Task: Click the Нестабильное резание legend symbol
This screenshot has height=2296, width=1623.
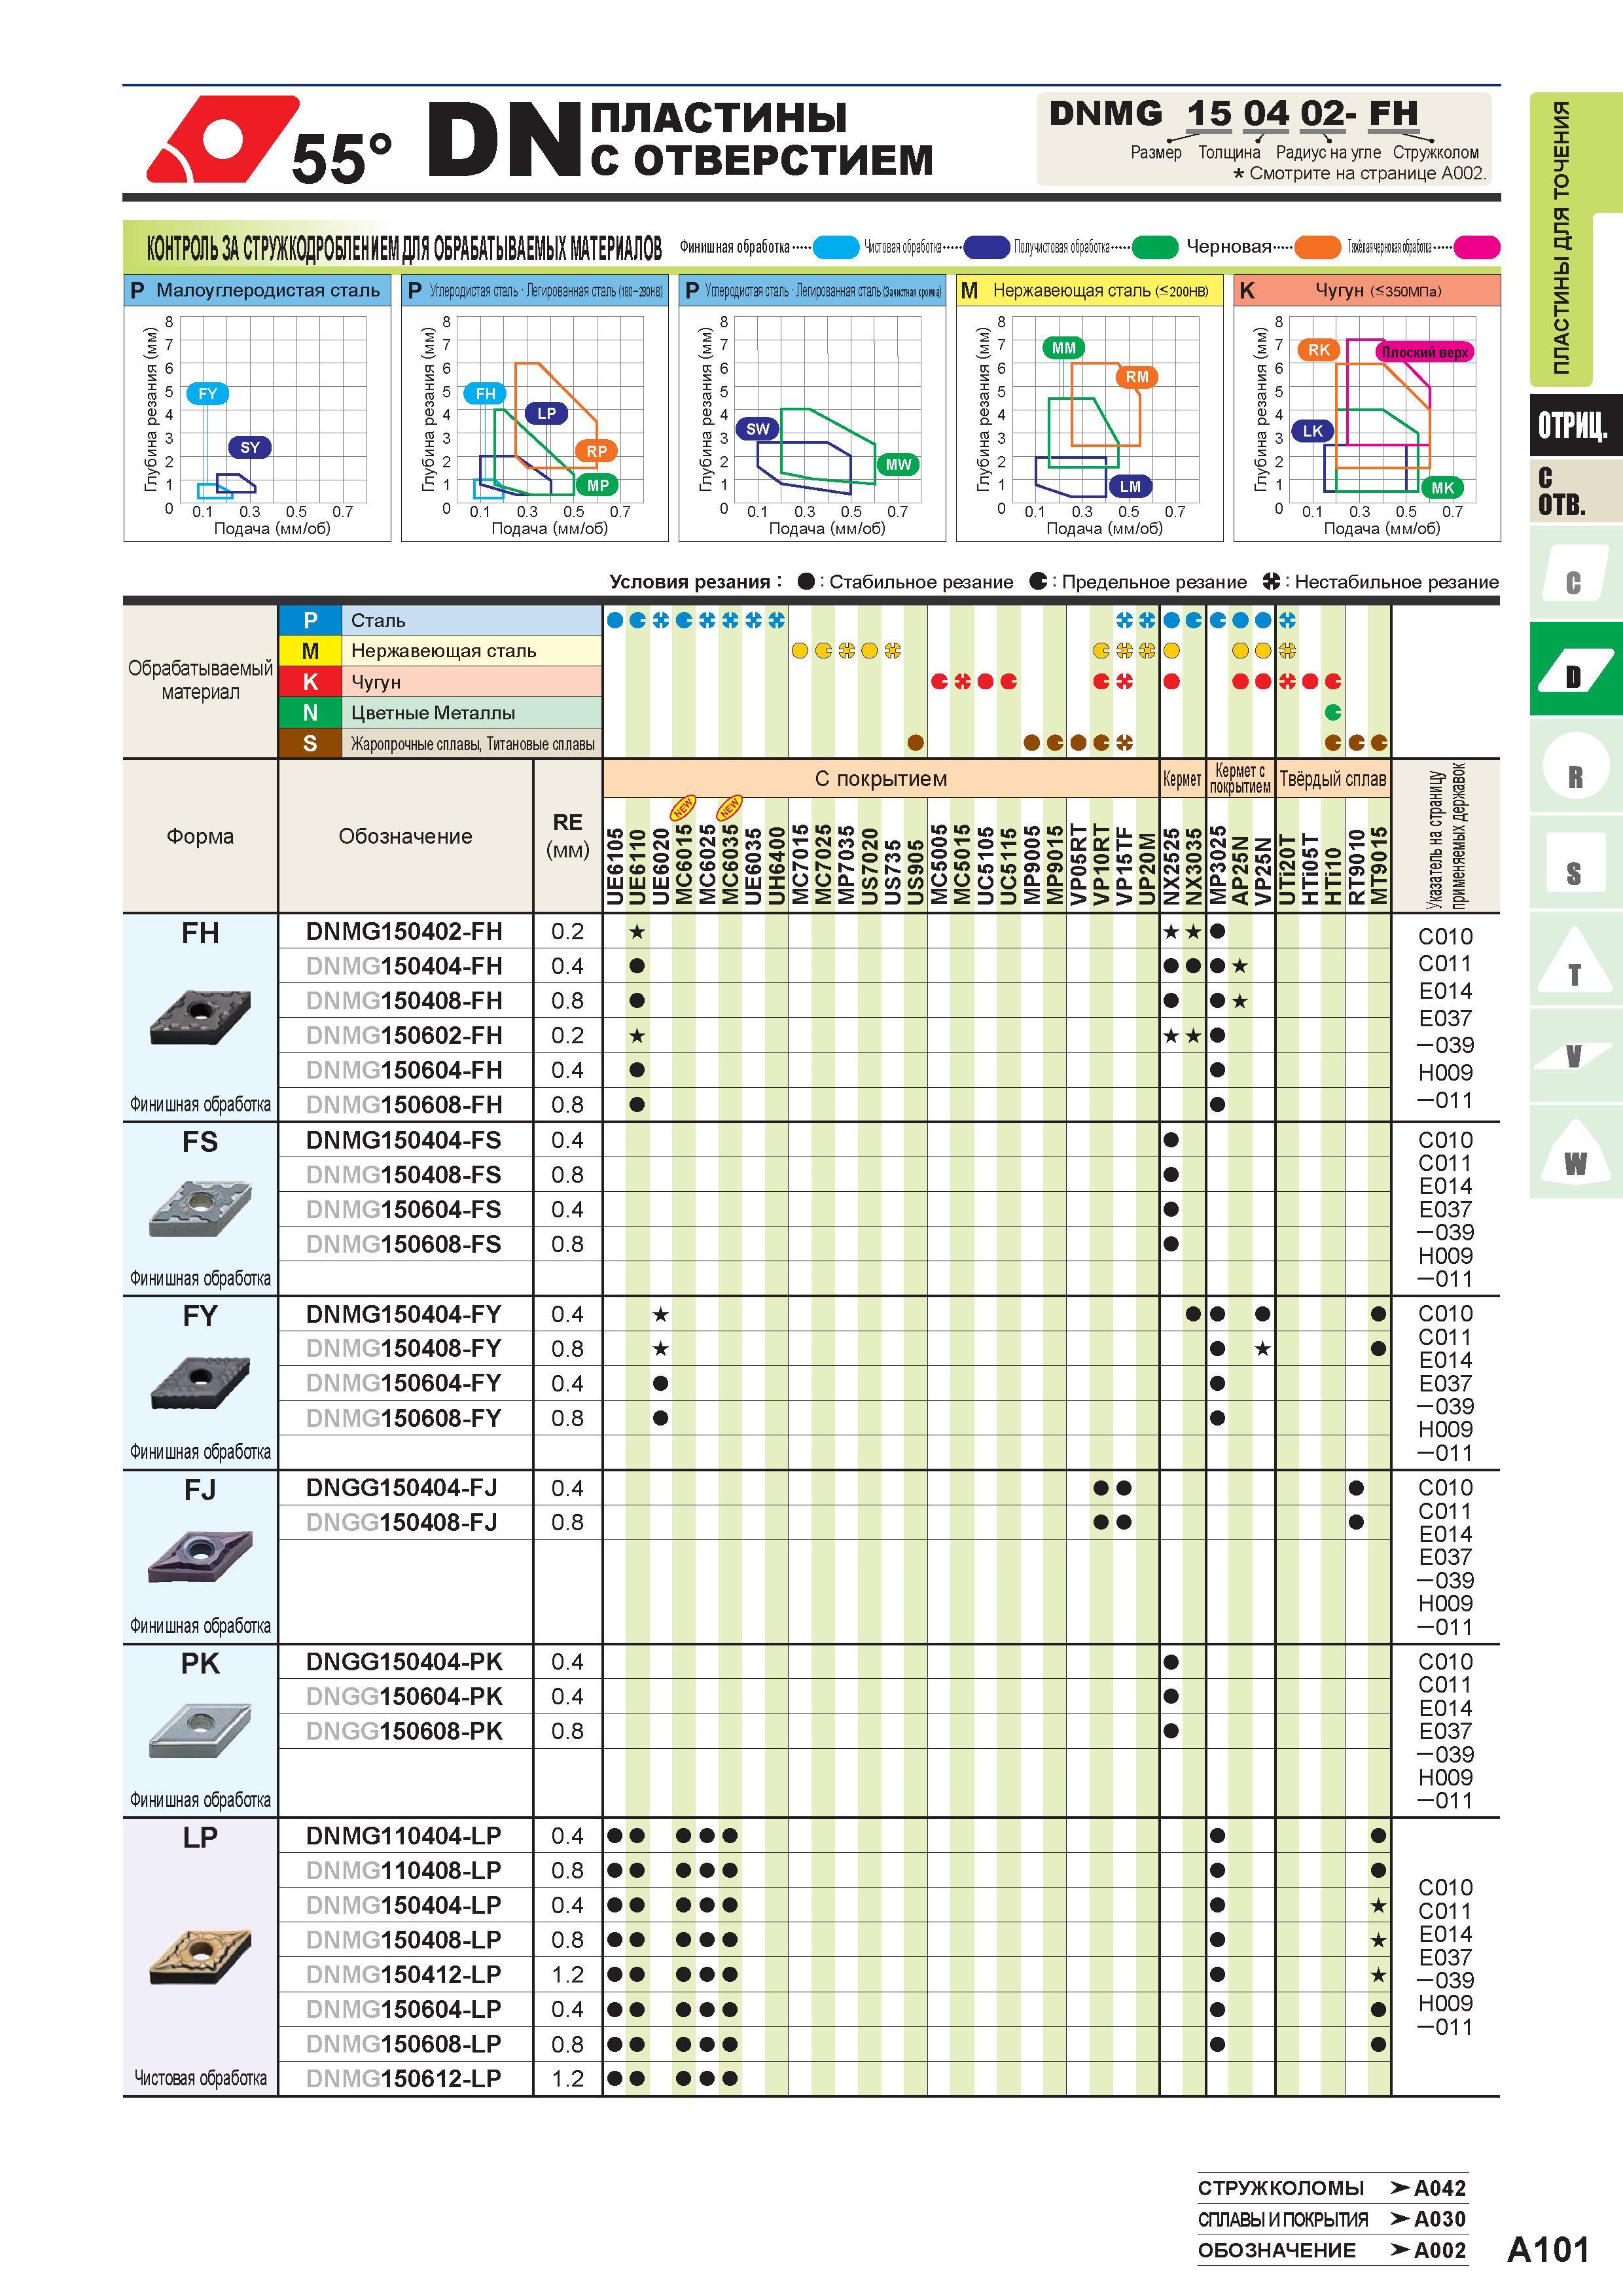Action: (x=1271, y=581)
